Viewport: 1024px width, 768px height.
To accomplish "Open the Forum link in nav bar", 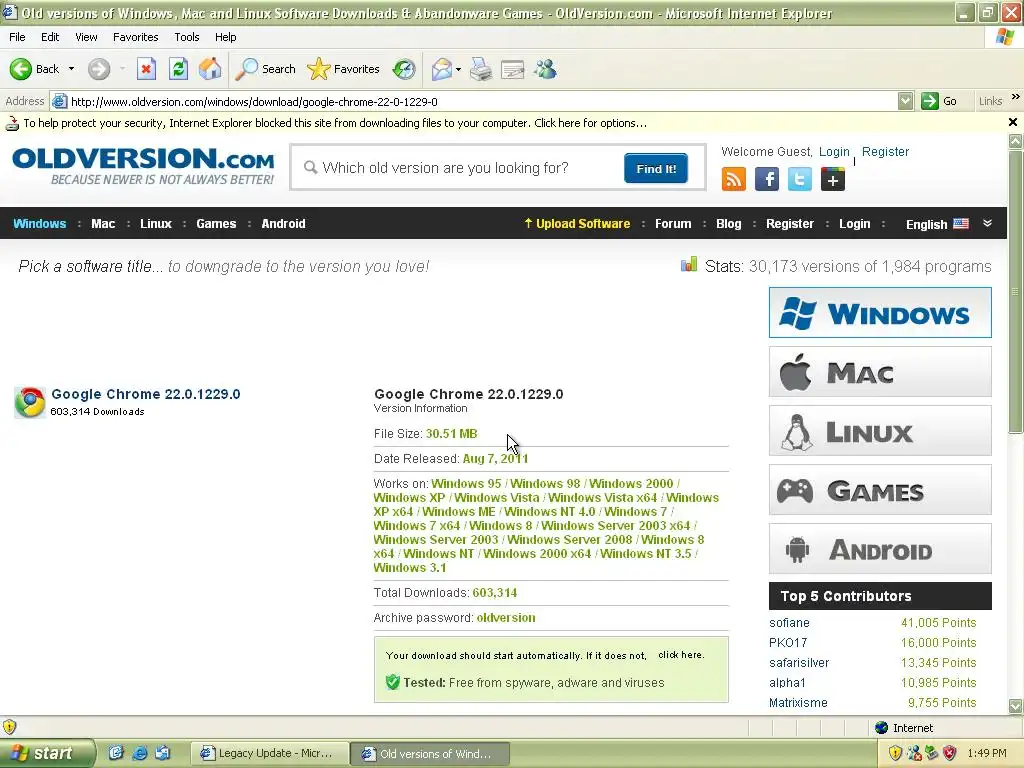I will click(x=673, y=223).
